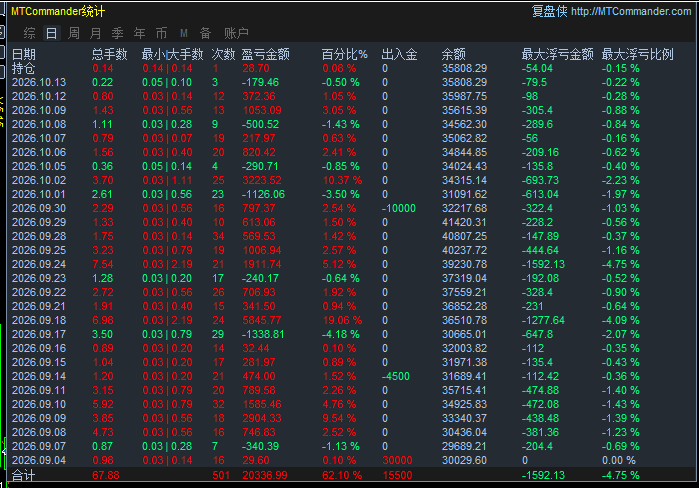The height and width of the screenshot is (488, 699).
Task: Switch to the 年 yearly tab
Action: pyautogui.click(x=140, y=33)
